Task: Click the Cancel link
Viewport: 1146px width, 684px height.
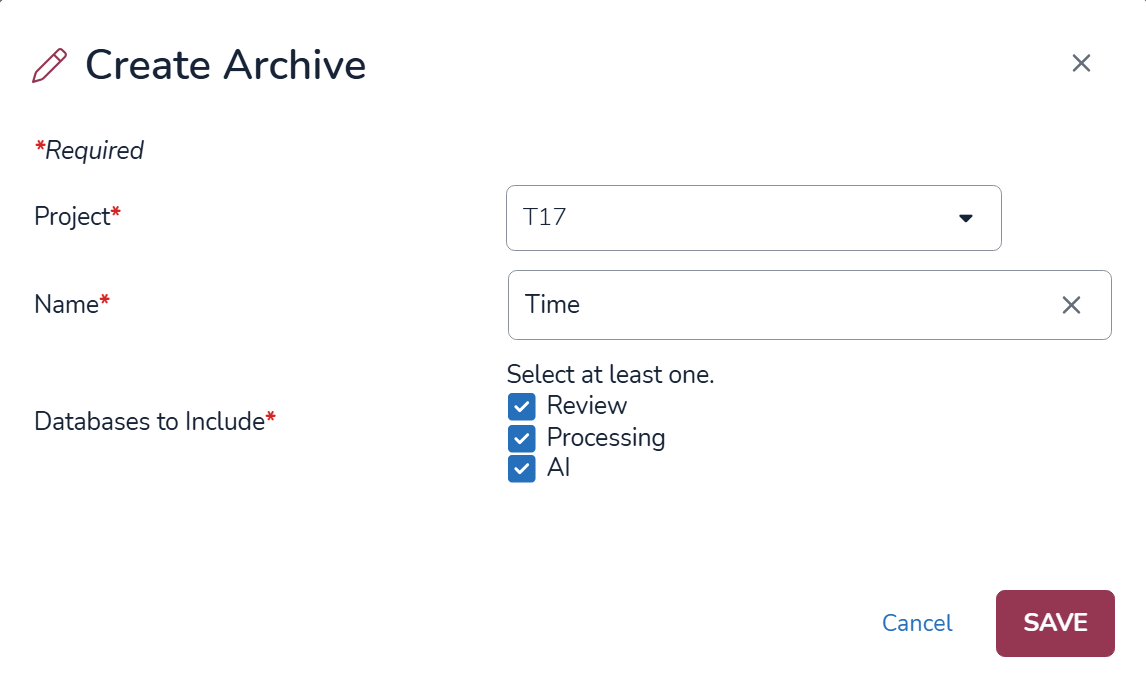Action: pos(917,623)
